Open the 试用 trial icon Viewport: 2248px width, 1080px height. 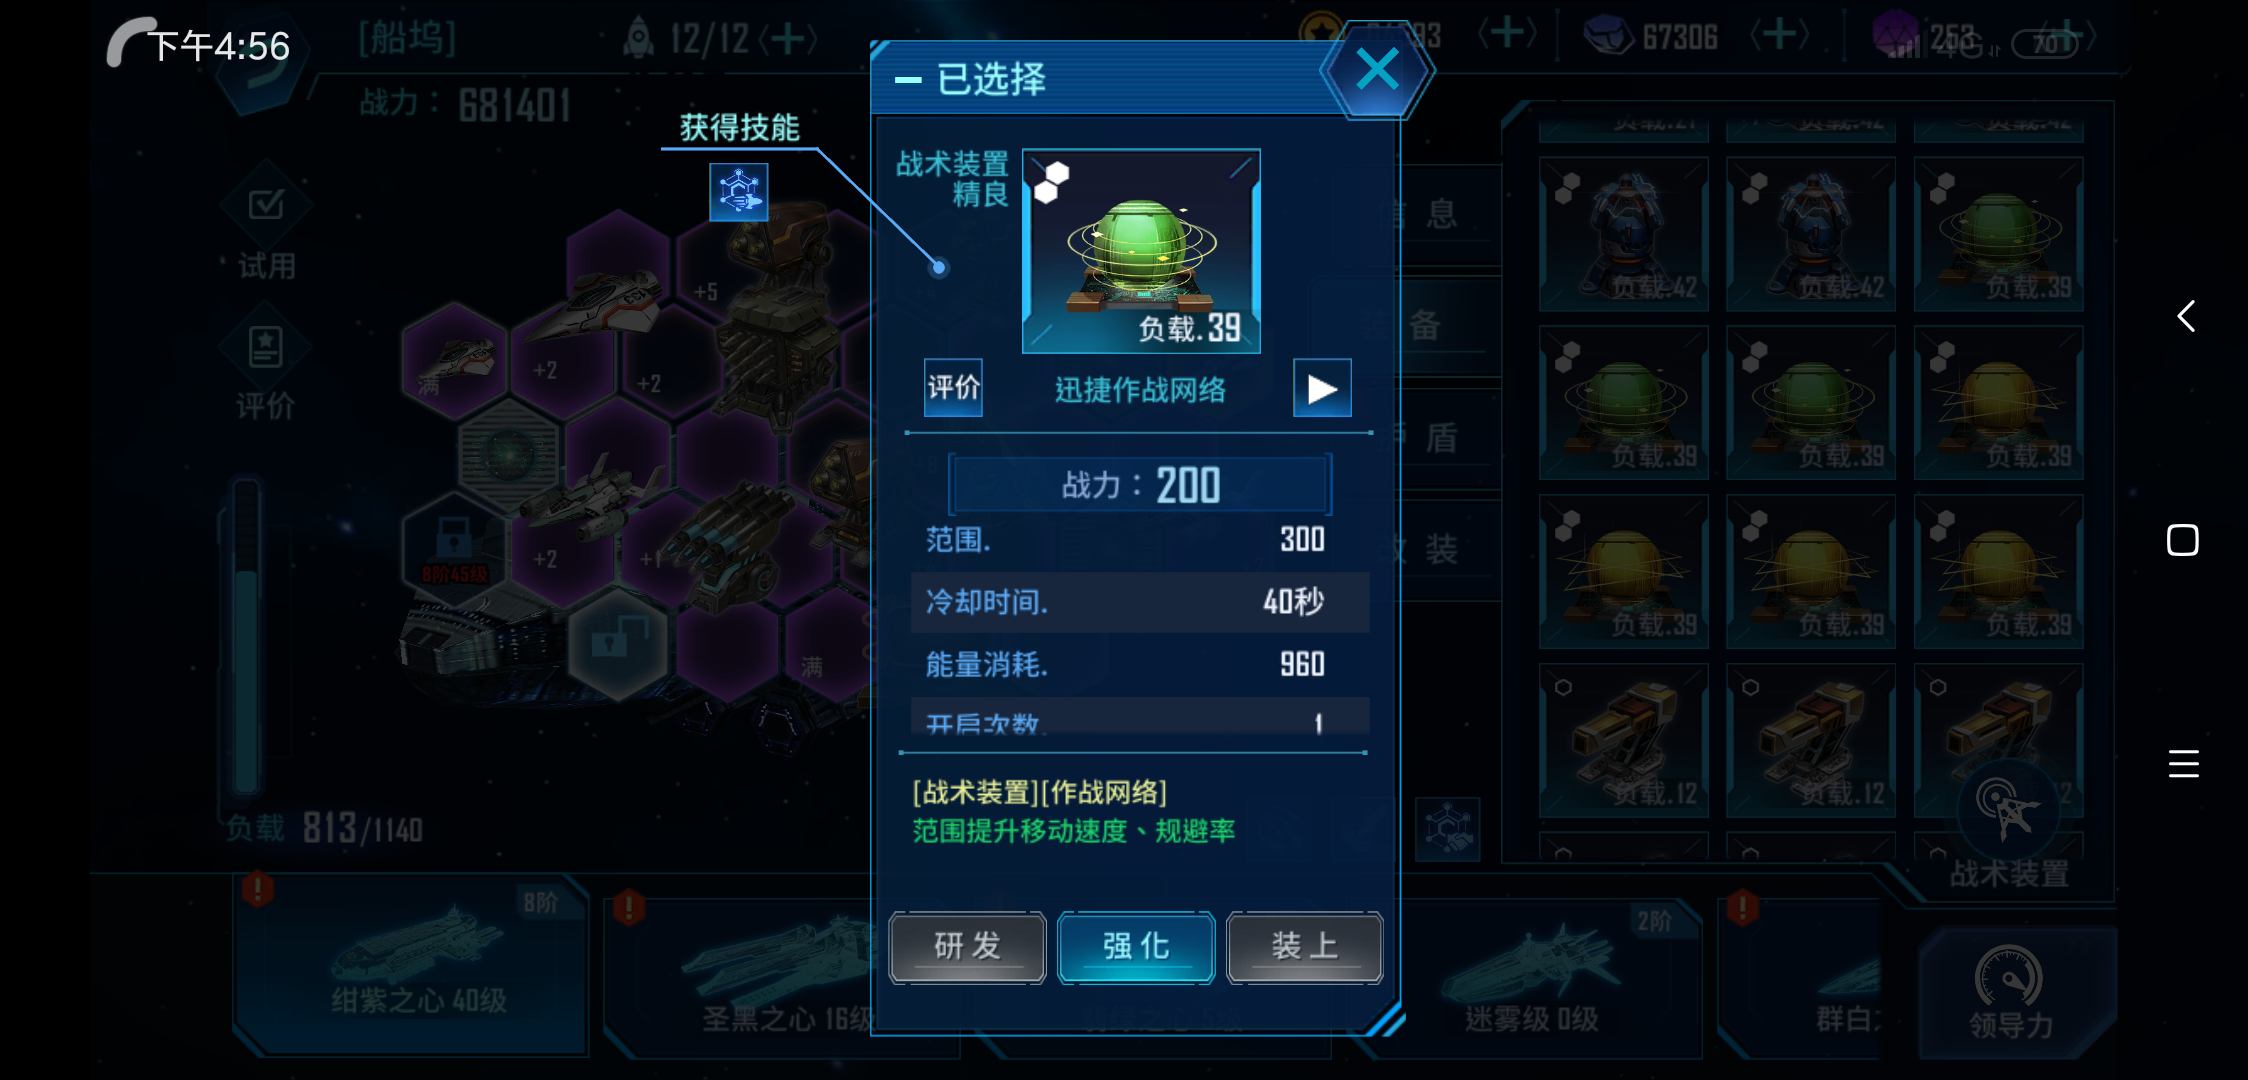266,225
